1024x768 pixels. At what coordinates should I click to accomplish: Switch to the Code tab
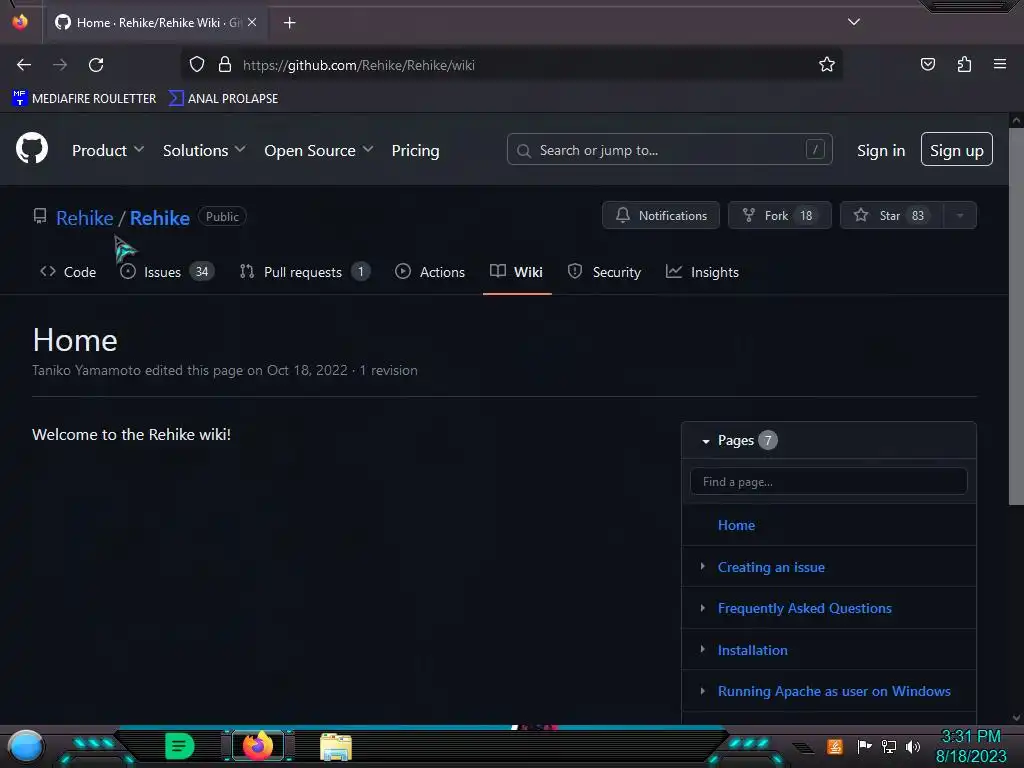click(x=68, y=272)
